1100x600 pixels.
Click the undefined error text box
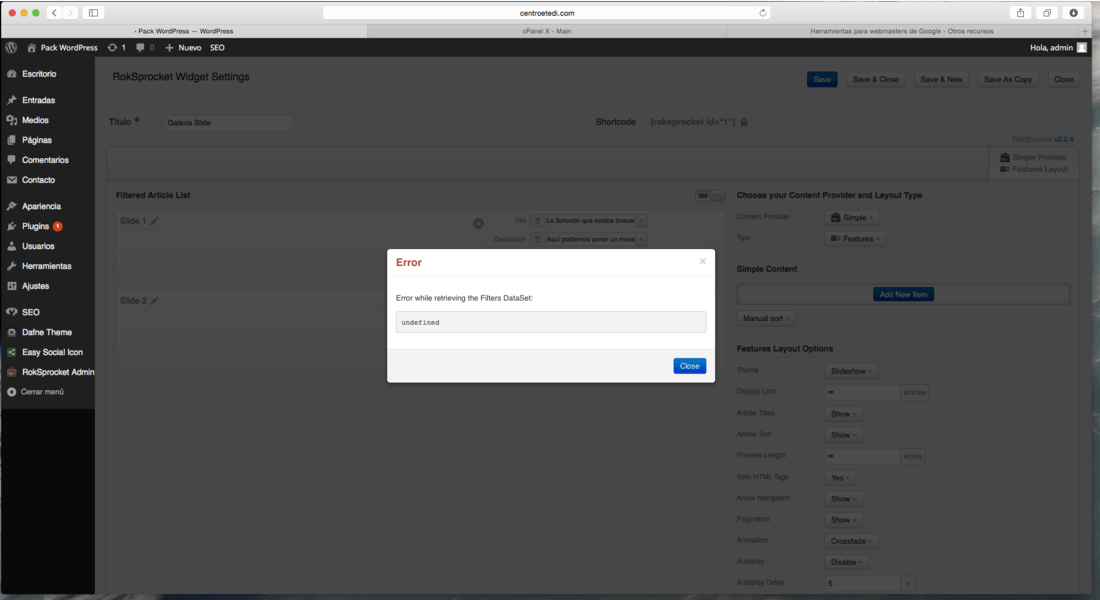[551, 322]
